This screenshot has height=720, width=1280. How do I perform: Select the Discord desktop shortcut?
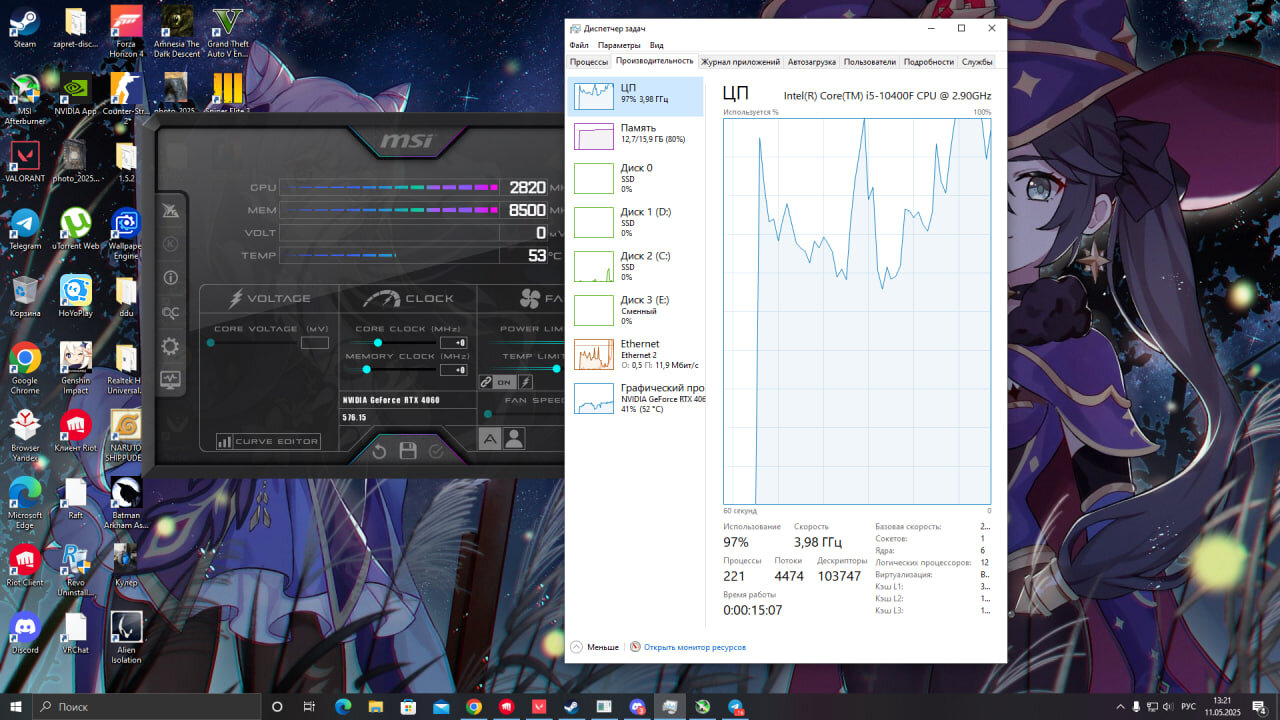(x=25, y=633)
